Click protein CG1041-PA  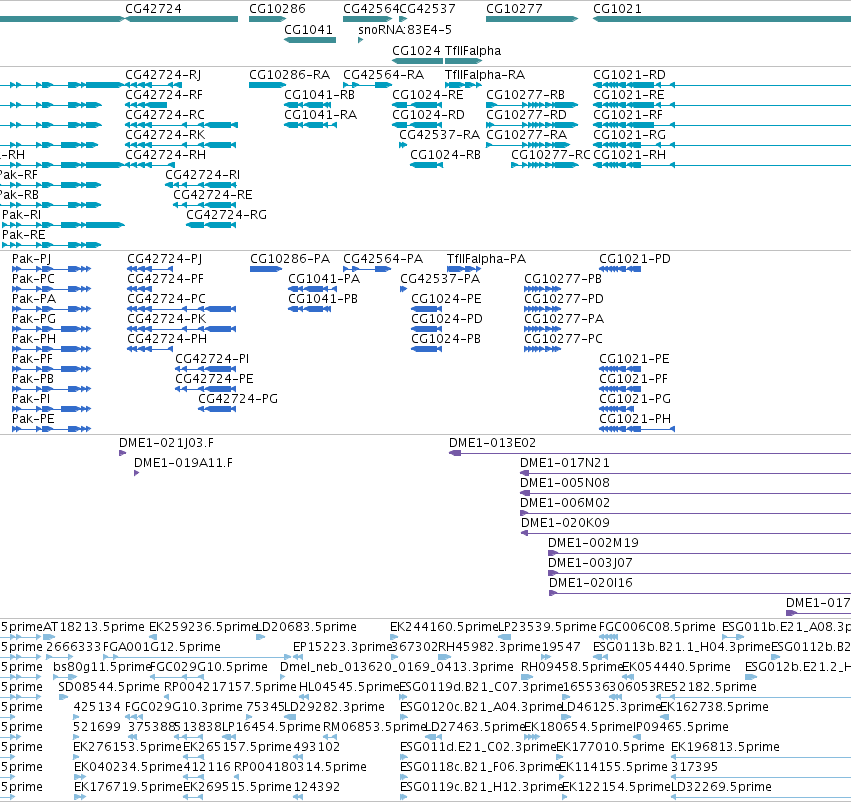[x=324, y=279]
